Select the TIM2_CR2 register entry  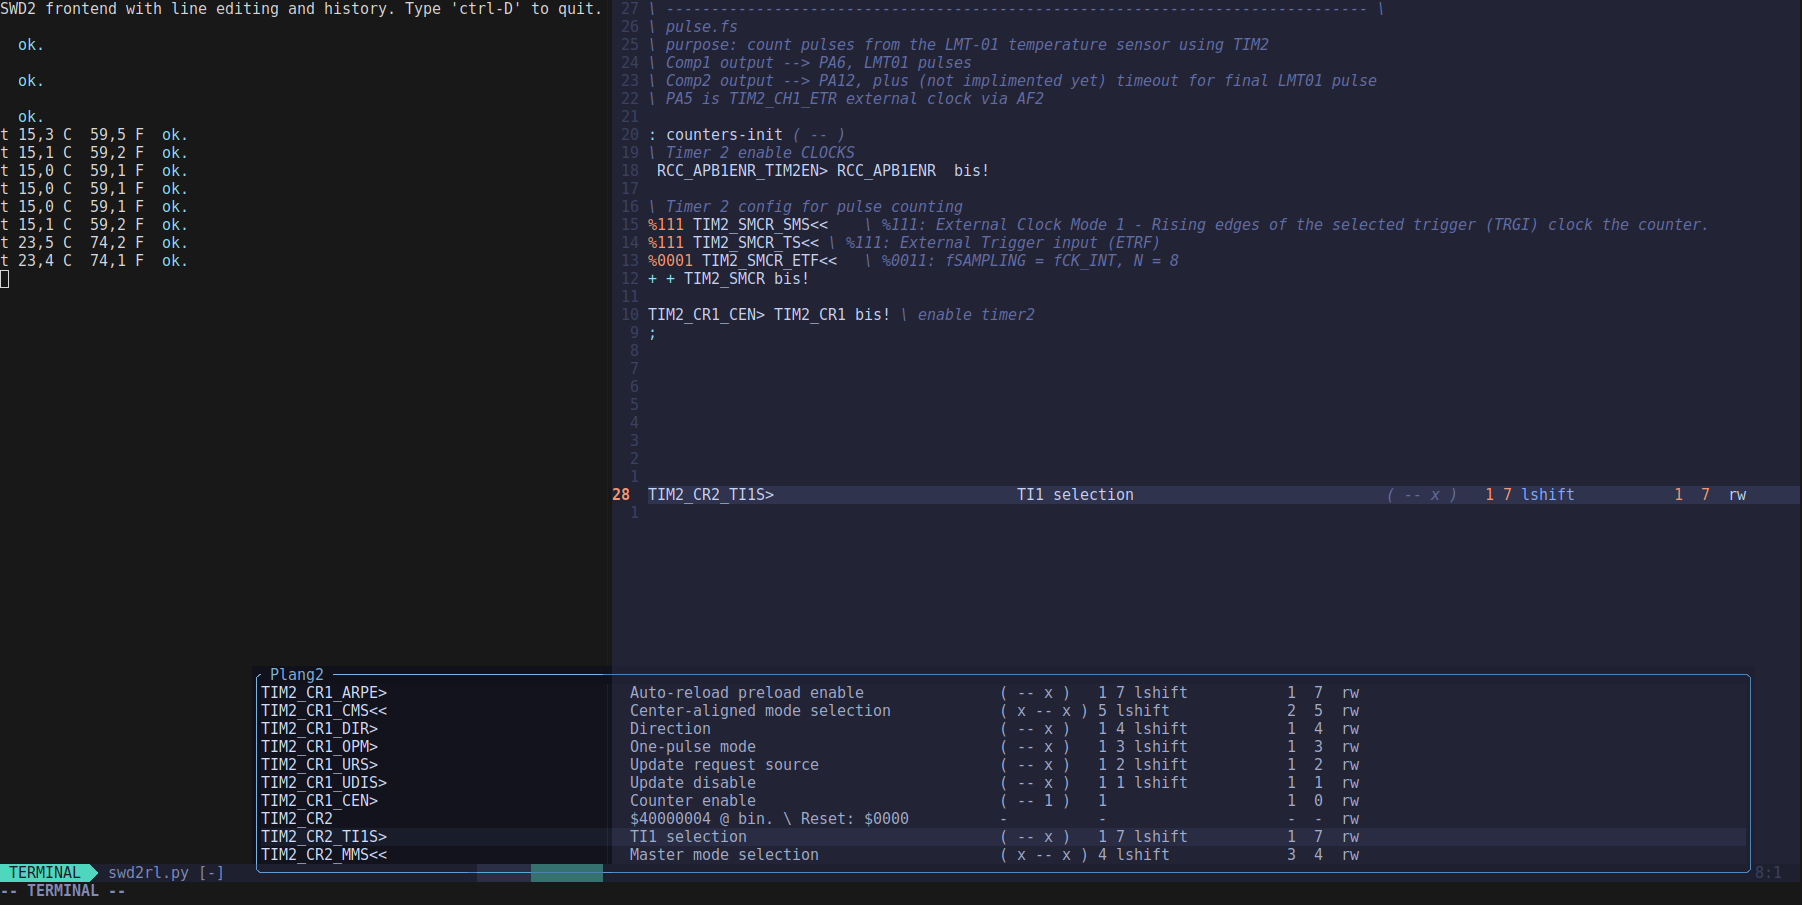pyautogui.click(x=297, y=819)
